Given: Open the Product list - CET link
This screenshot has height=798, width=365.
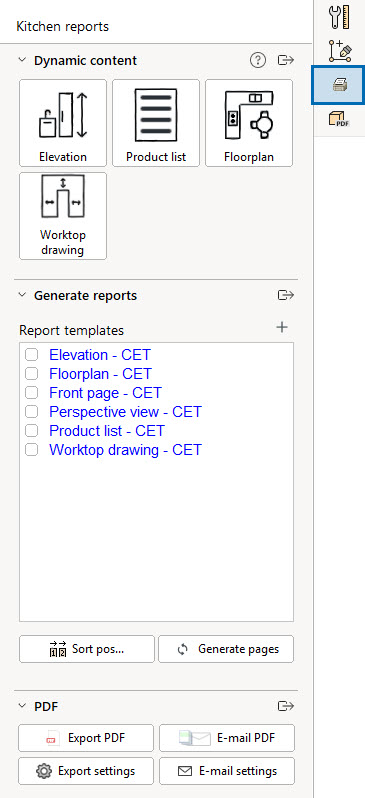Looking at the screenshot, I should click(x=107, y=431).
